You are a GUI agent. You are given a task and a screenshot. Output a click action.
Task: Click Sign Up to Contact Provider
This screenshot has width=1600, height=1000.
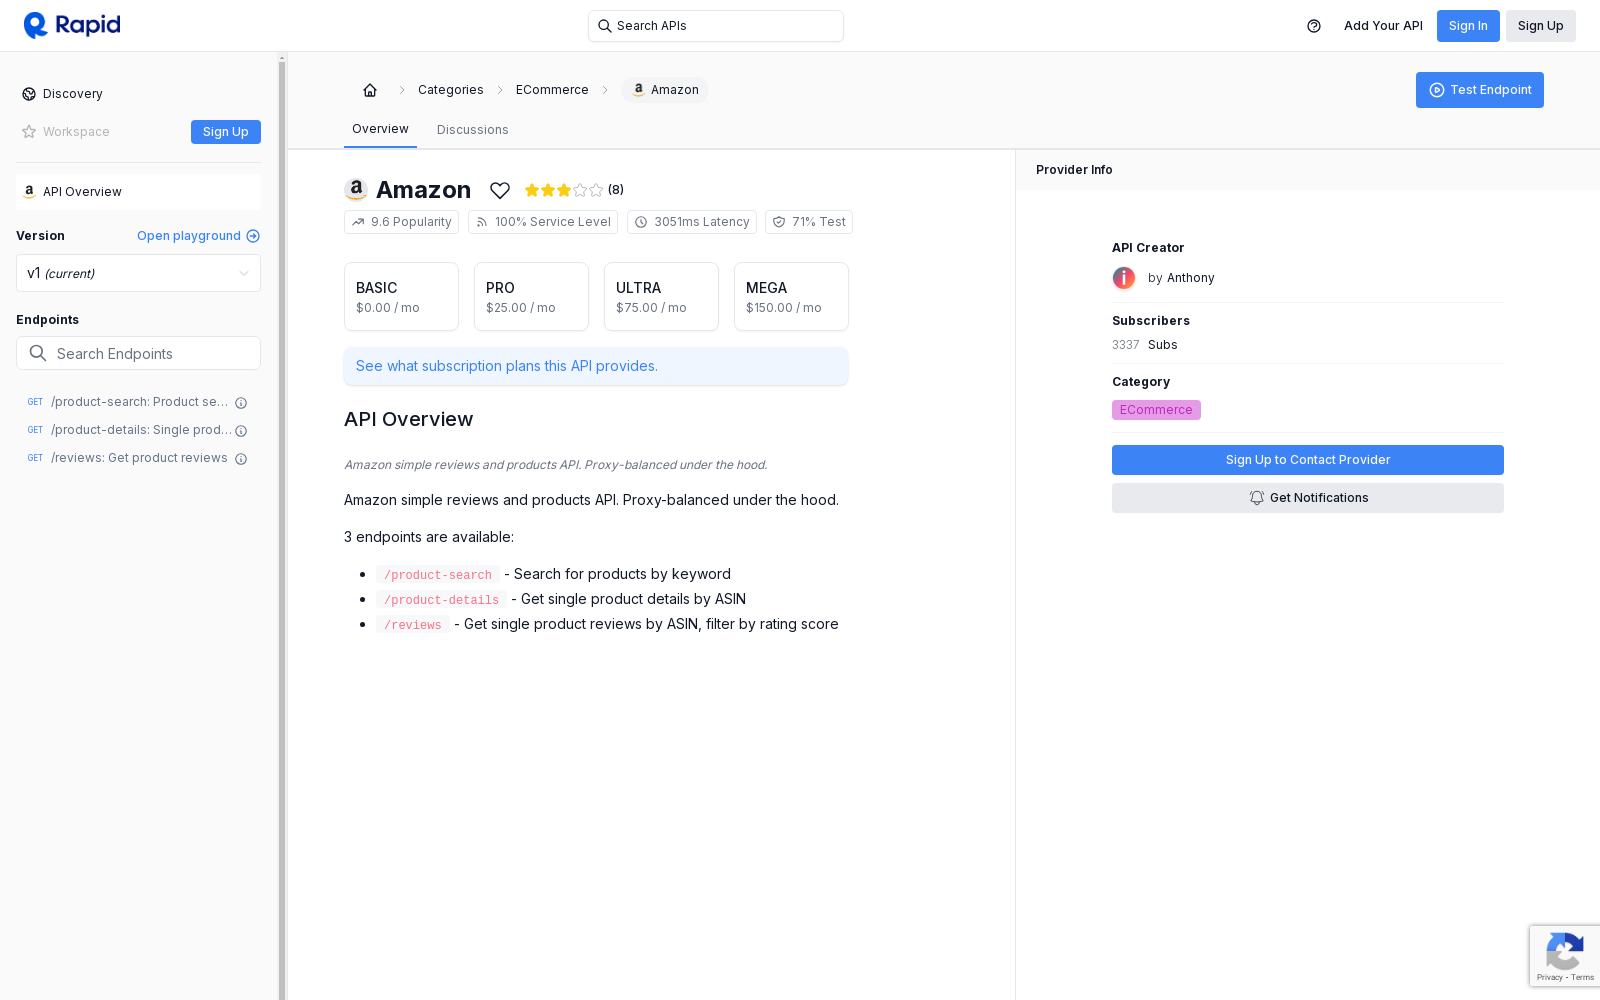coord(1308,460)
